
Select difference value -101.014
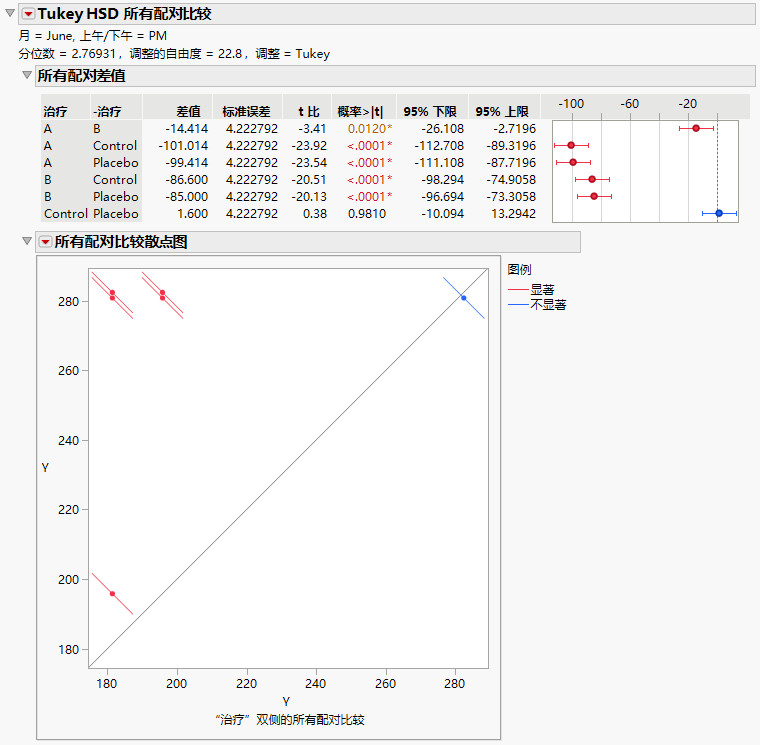(x=183, y=146)
